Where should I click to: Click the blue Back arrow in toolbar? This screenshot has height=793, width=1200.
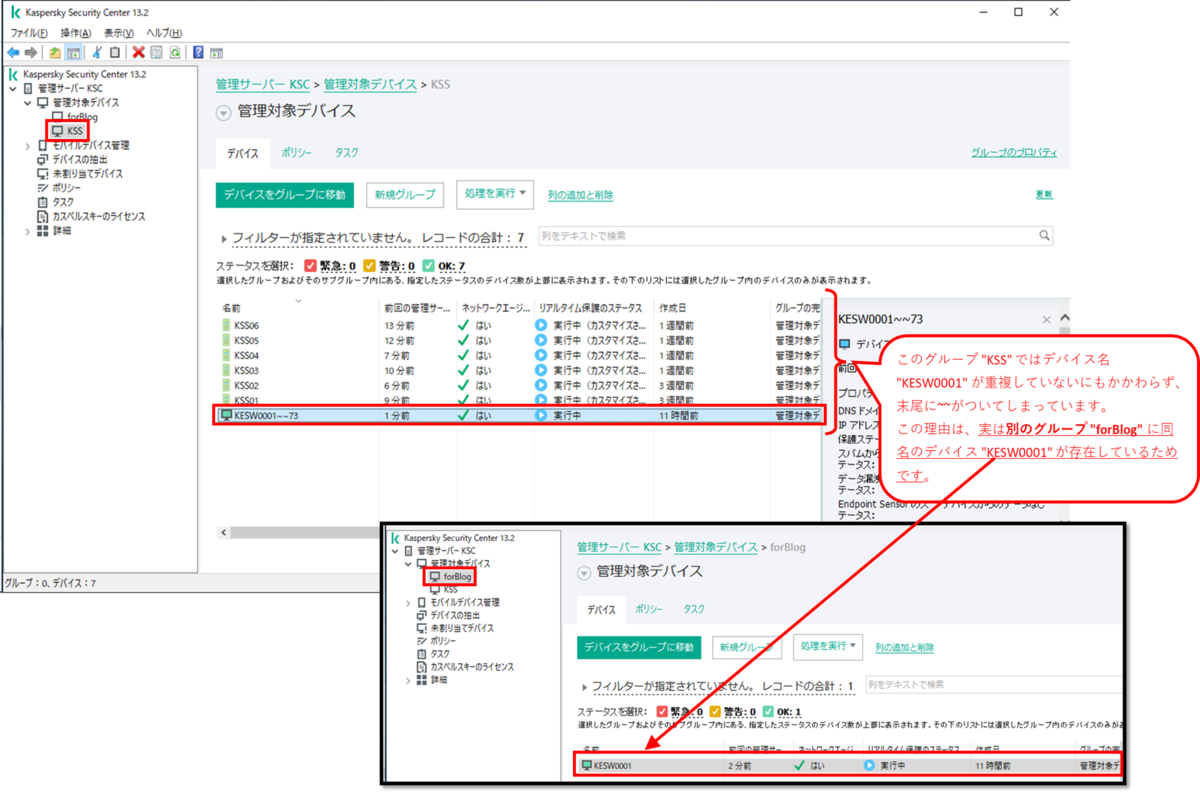(x=13, y=52)
